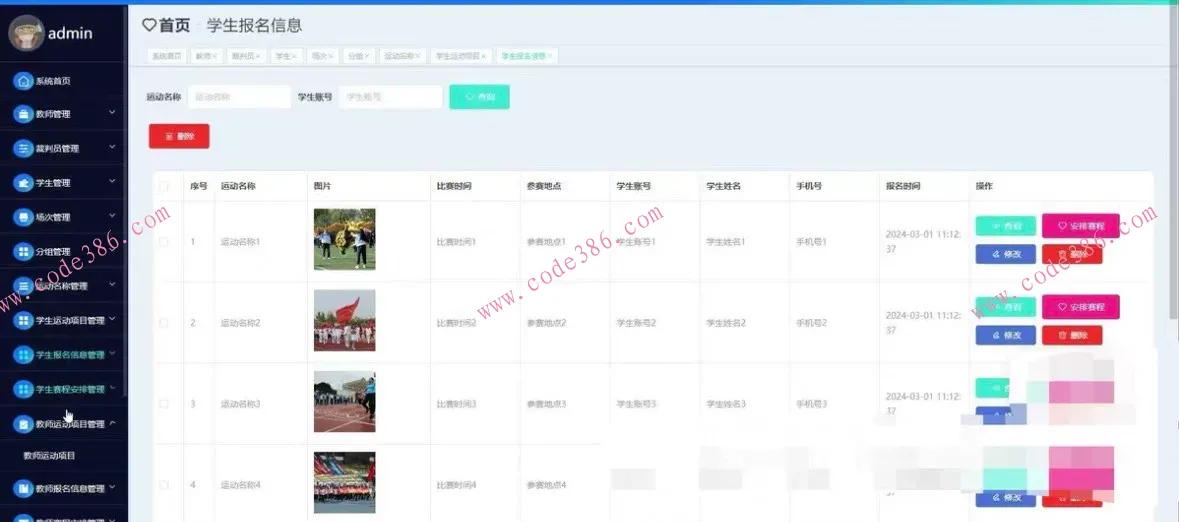This screenshot has width=1179, height=522.
Task: Collapse the 教师运动项目管理 menu chevron
Action: coord(113,423)
